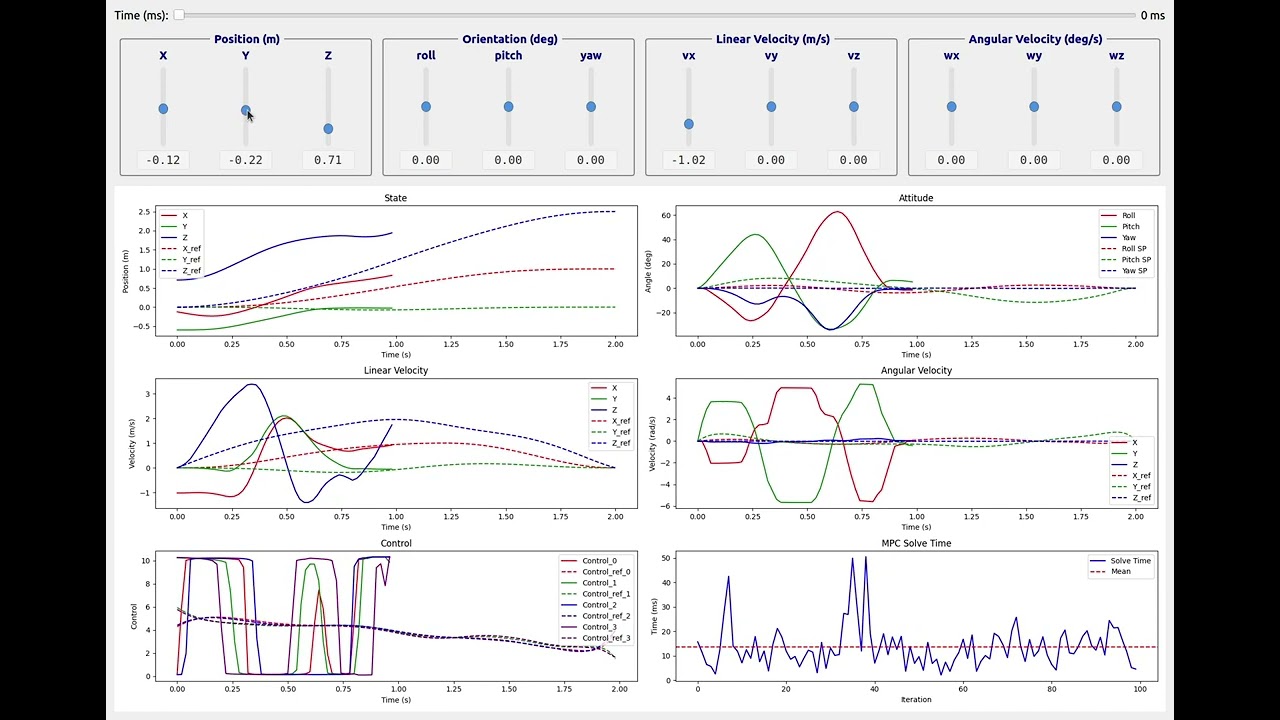Screen dimensions: 1280x720
Task: Click Control_ref_3 legend entry in Control plot
Action: 595,638
